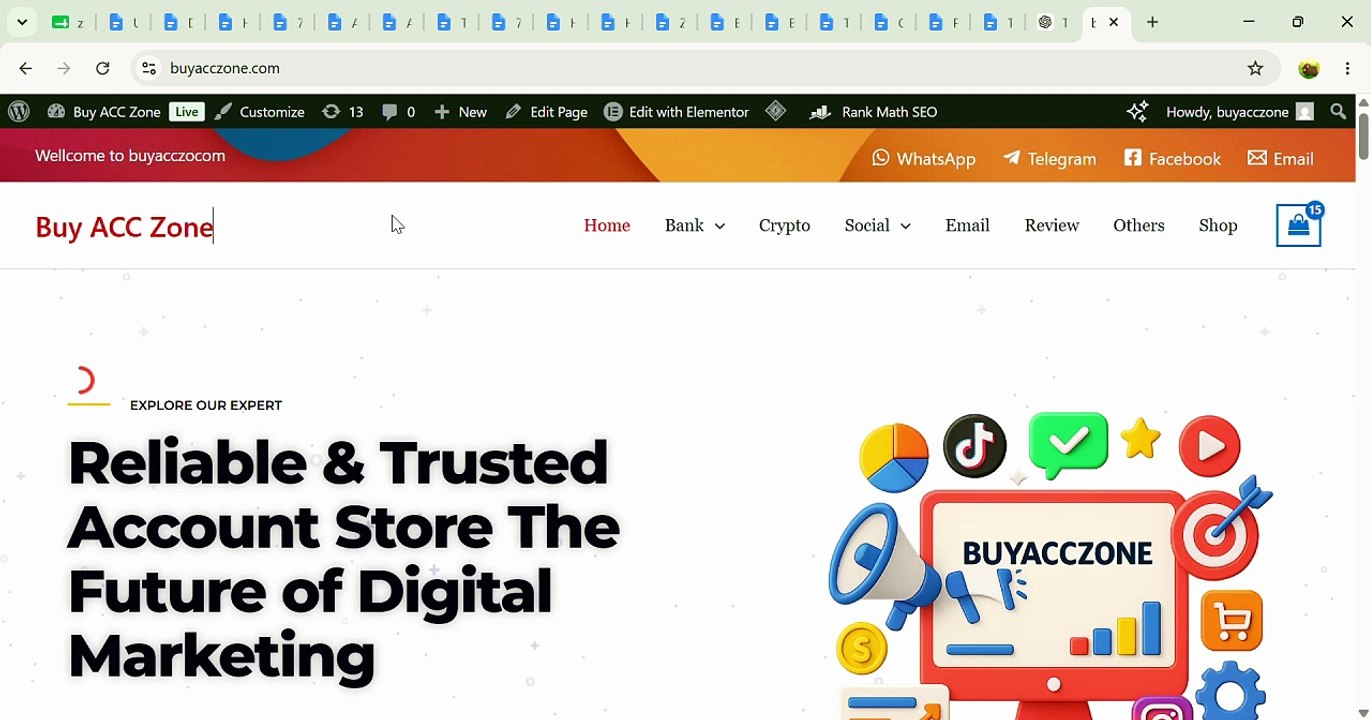Screen dimensions: 1371x720
Task: Click the browser forward arrow
Action: (64, 68)
